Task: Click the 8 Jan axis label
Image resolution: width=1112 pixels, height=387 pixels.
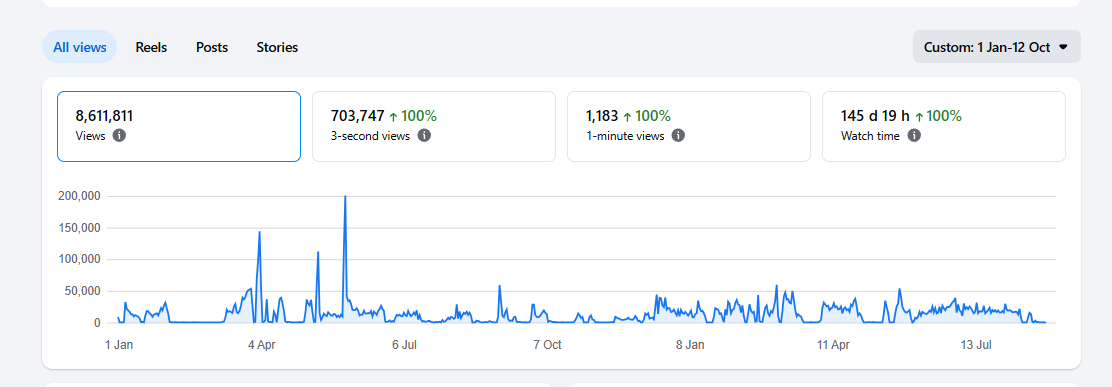Action: (x=690, y=345)
